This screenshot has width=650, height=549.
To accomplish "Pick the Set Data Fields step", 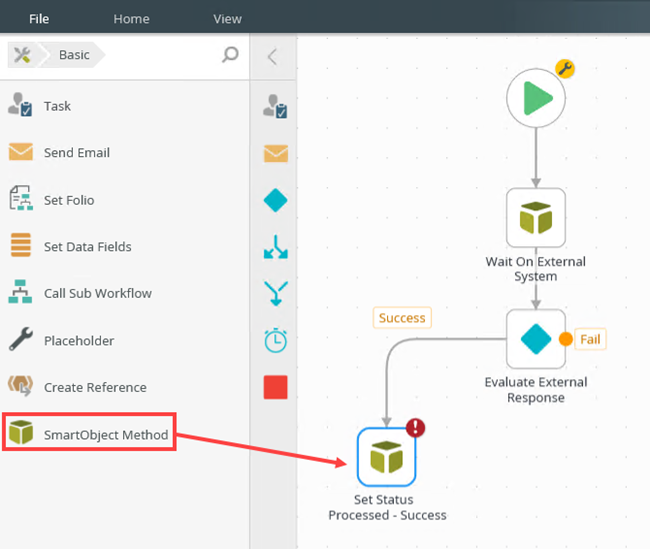I will click(x=87, y=247).
